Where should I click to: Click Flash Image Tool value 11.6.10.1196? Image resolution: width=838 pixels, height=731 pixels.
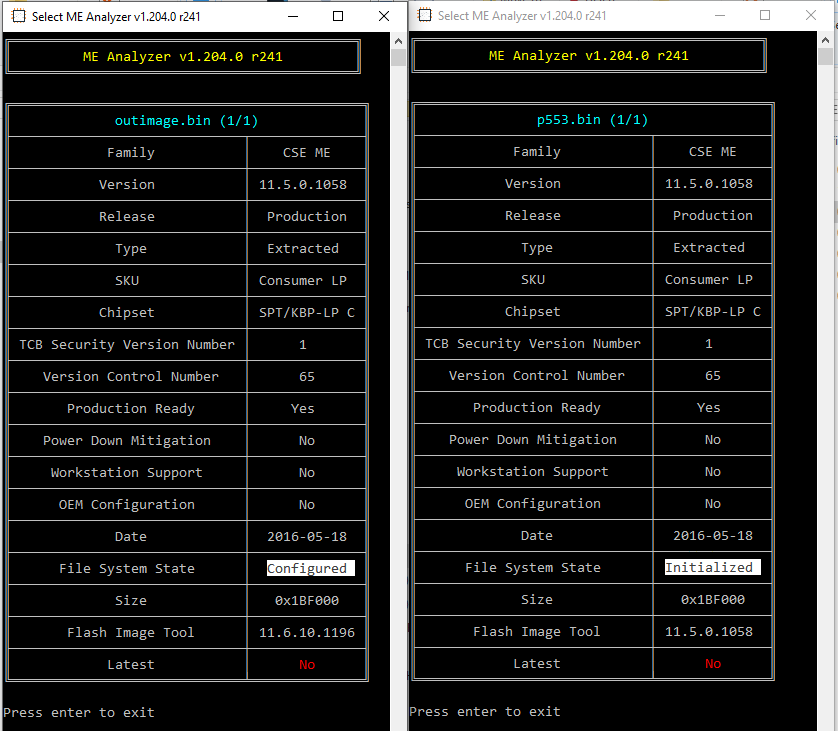(x=307, y=633)
